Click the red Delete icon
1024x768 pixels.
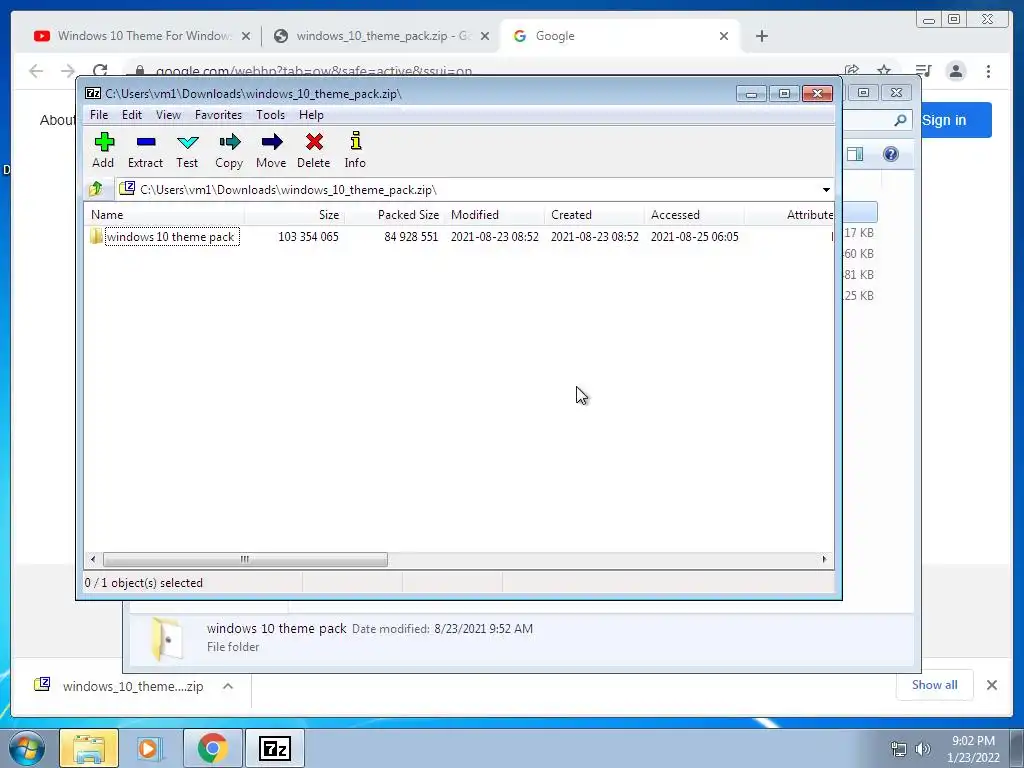tap(313, 151)
